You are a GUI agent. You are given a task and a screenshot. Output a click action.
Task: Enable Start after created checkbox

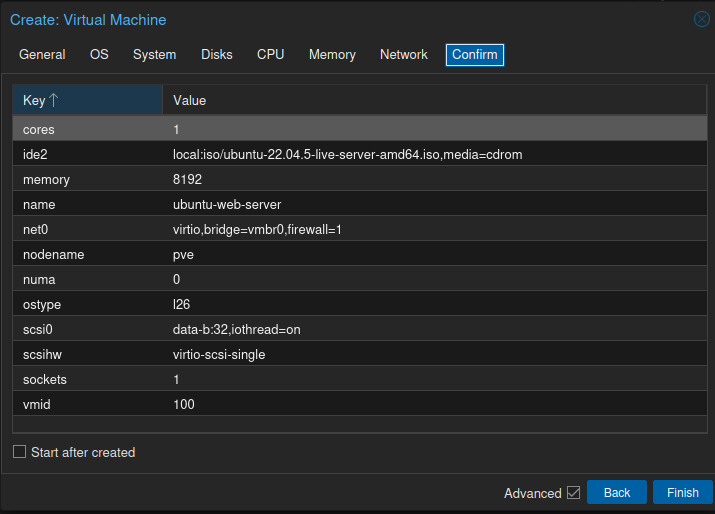click(20, 452)
